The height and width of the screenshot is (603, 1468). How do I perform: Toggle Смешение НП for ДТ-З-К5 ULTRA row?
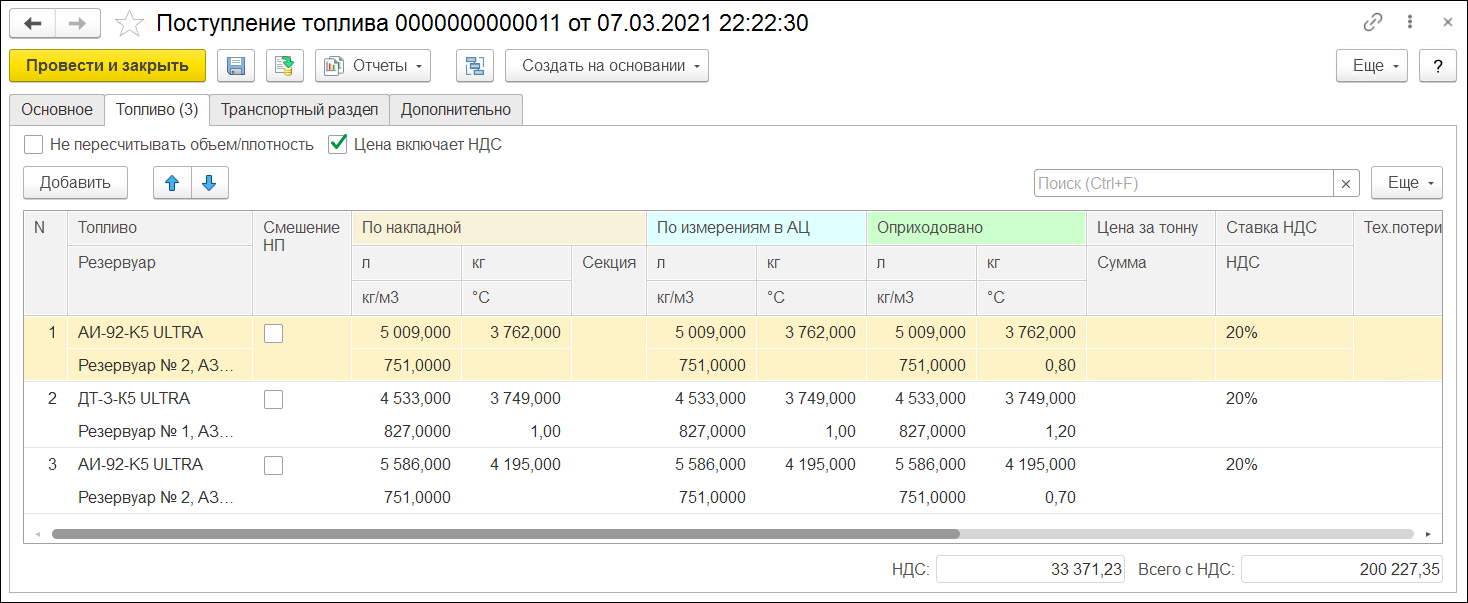tap(273, 399)
